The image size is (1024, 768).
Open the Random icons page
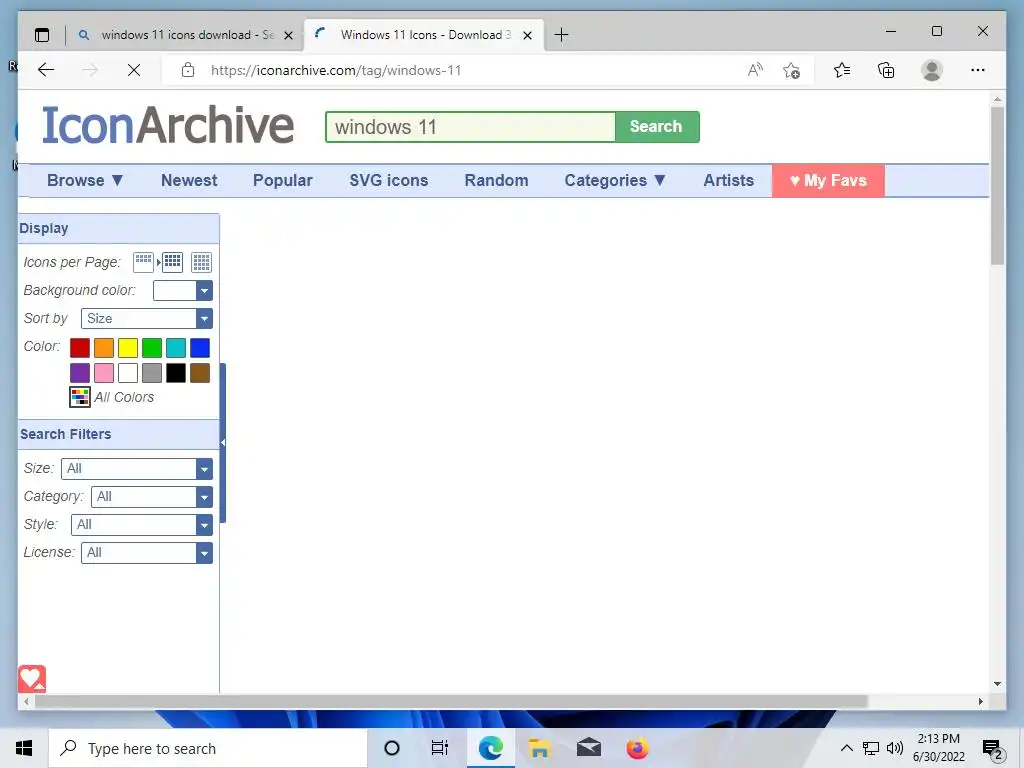point(496,180)
